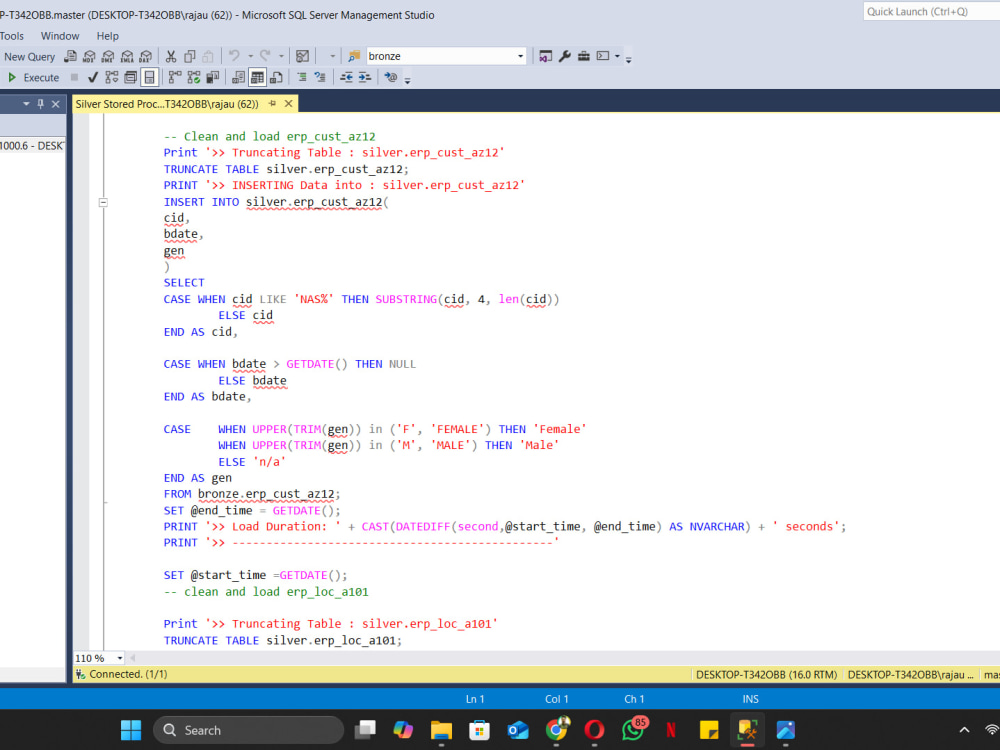
Task: Select the Silver Stored Proc query tab
Action: pyautogui.click(x=167, y=103)
